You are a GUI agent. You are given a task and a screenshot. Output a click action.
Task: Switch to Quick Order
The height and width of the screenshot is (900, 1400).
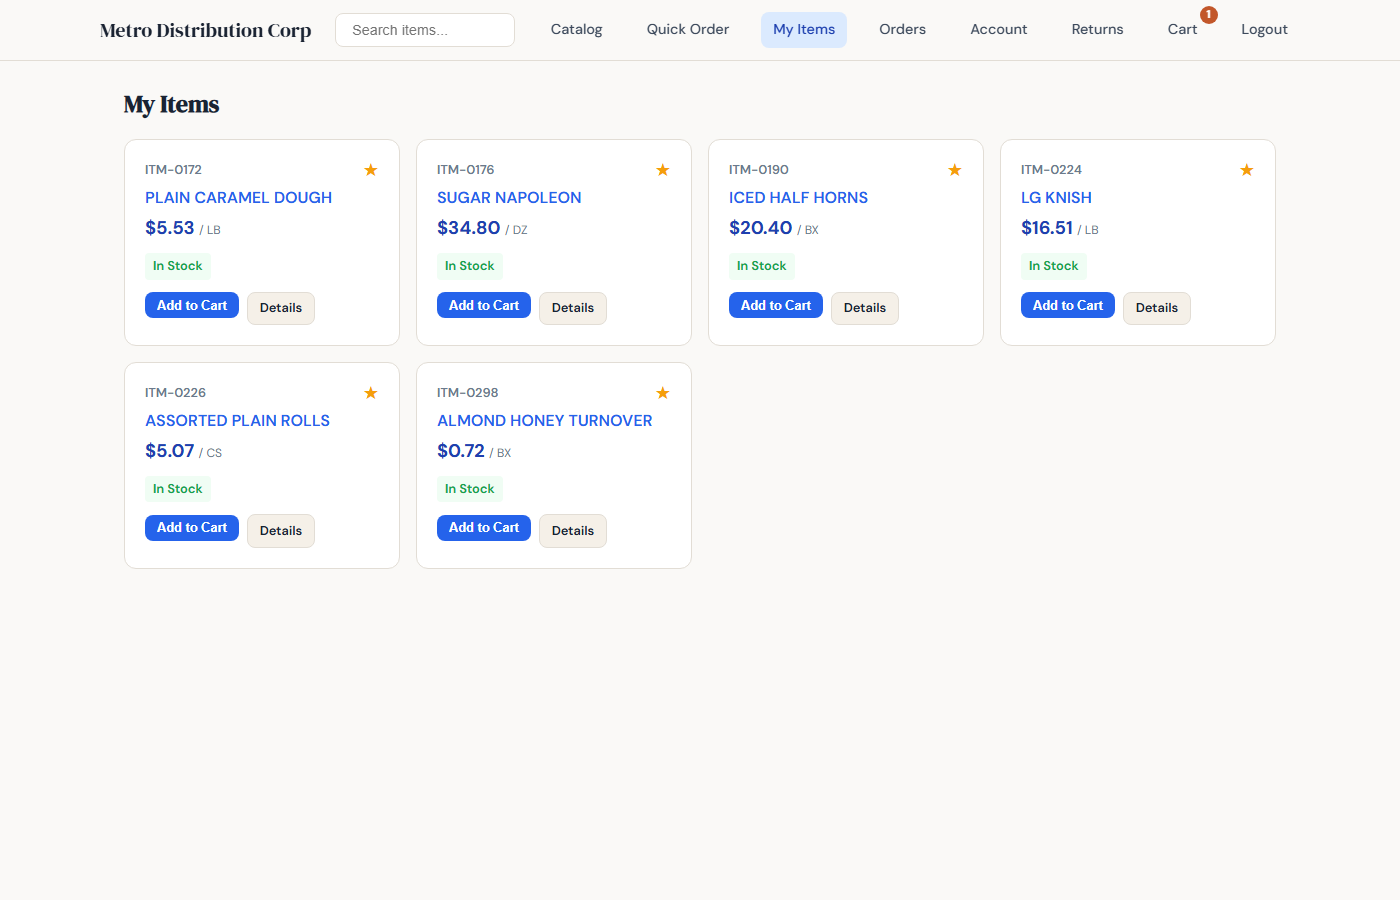(x=687, y=29)
